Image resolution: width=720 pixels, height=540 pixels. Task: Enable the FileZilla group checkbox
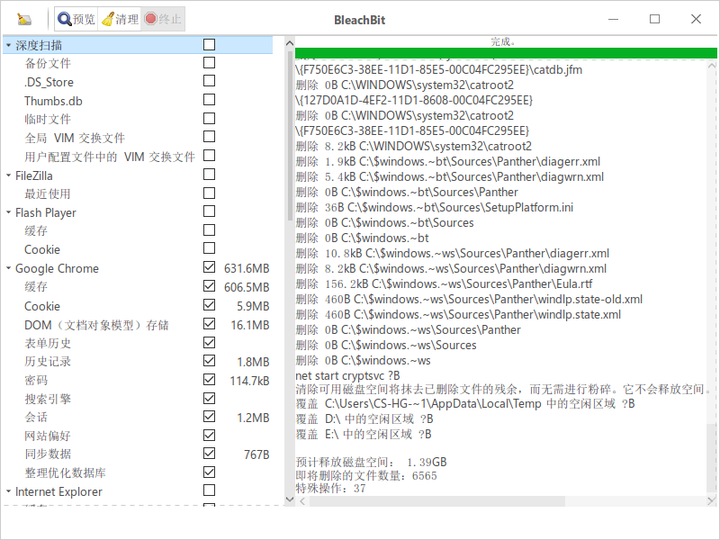pyautogui.click(x=209, y=174)
